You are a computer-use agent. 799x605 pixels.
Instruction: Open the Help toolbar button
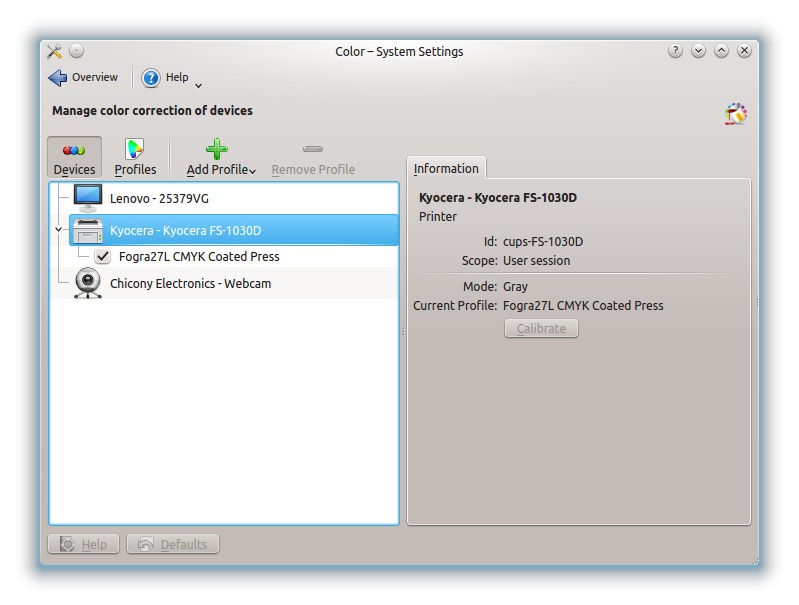165,77
